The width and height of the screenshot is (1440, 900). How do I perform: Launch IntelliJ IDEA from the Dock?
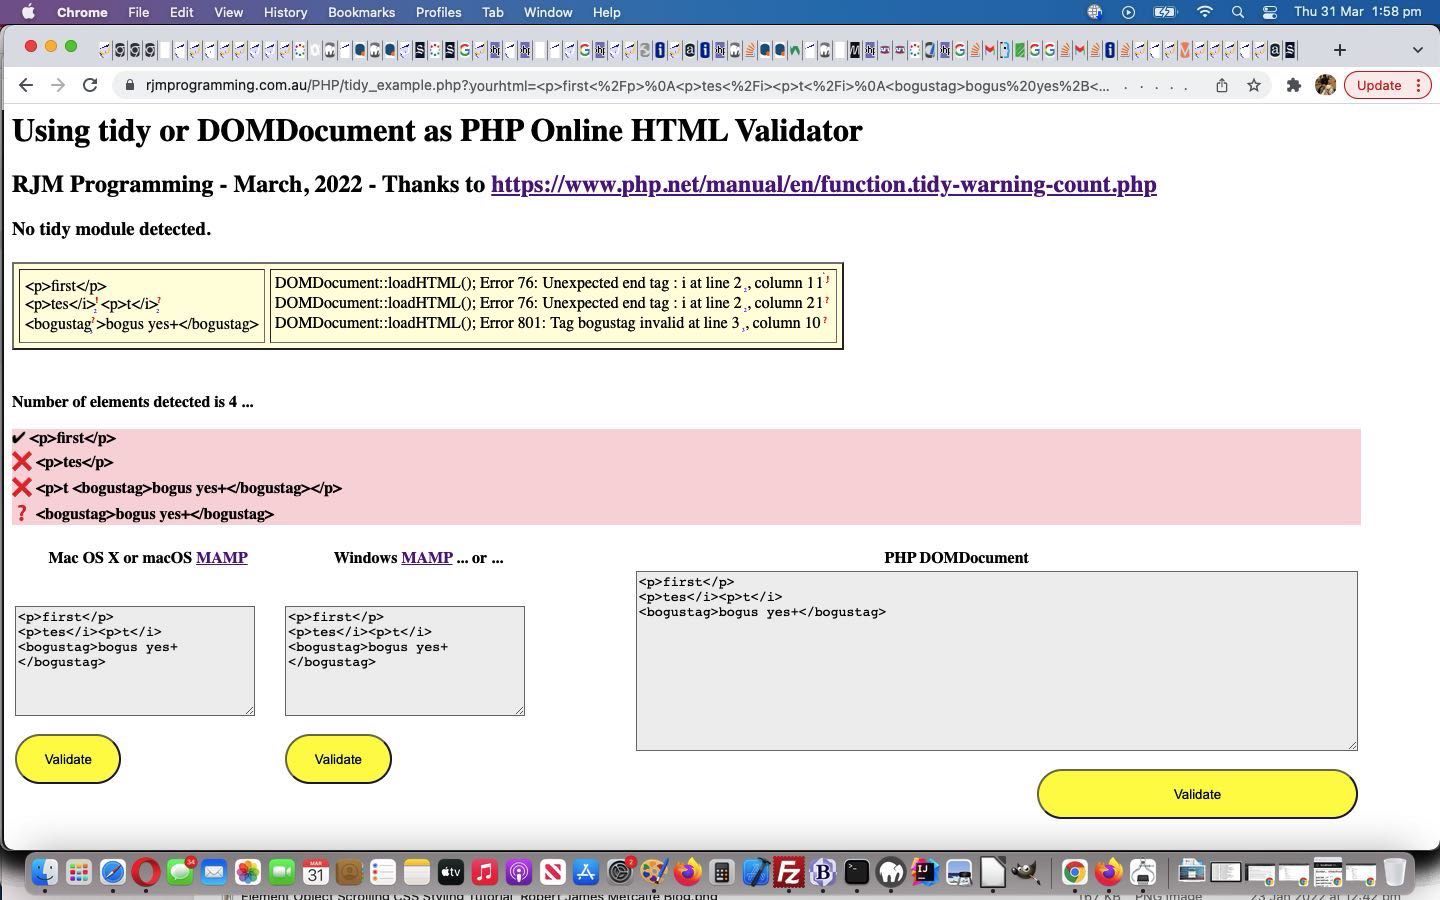tap(923, 872)
